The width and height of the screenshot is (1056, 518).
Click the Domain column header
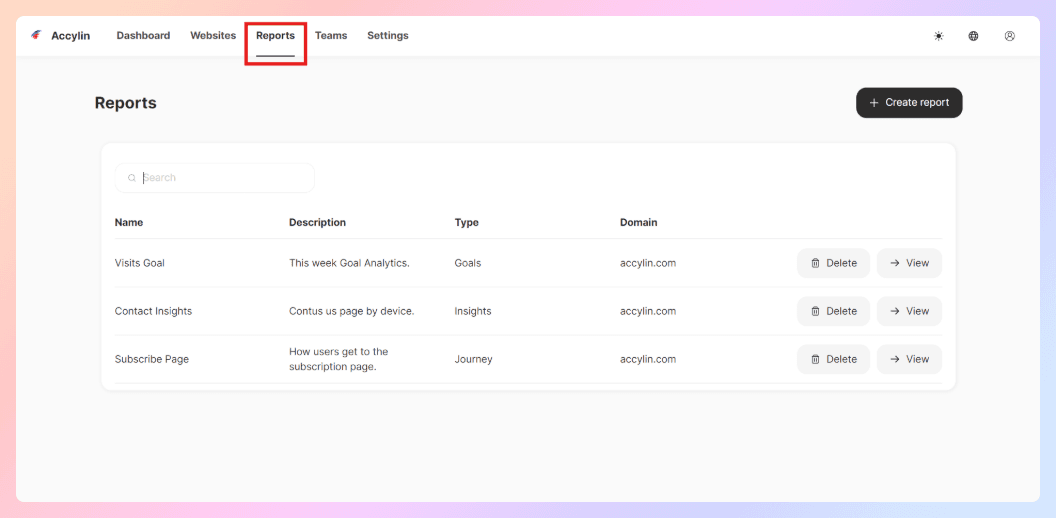[638, 222]
